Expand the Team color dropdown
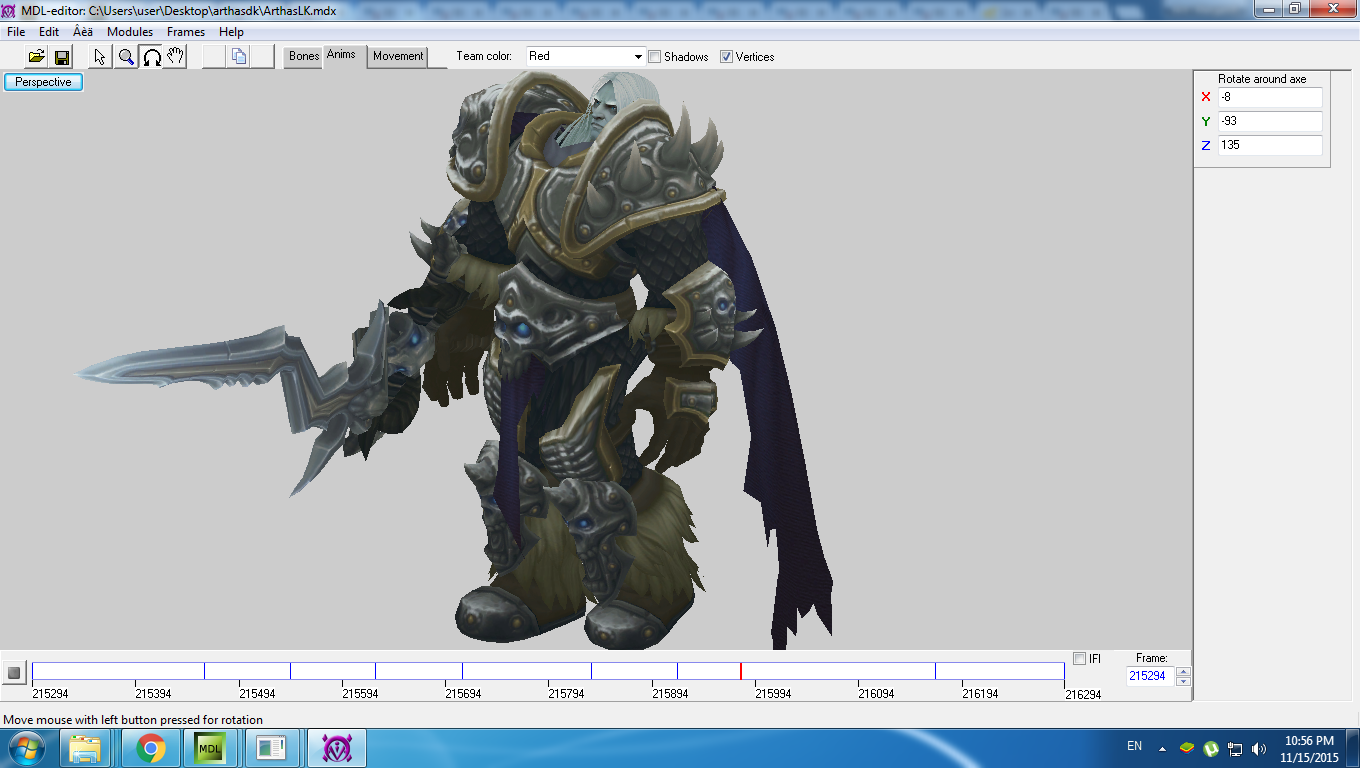1360x768 pixels. tap(639, 56)
